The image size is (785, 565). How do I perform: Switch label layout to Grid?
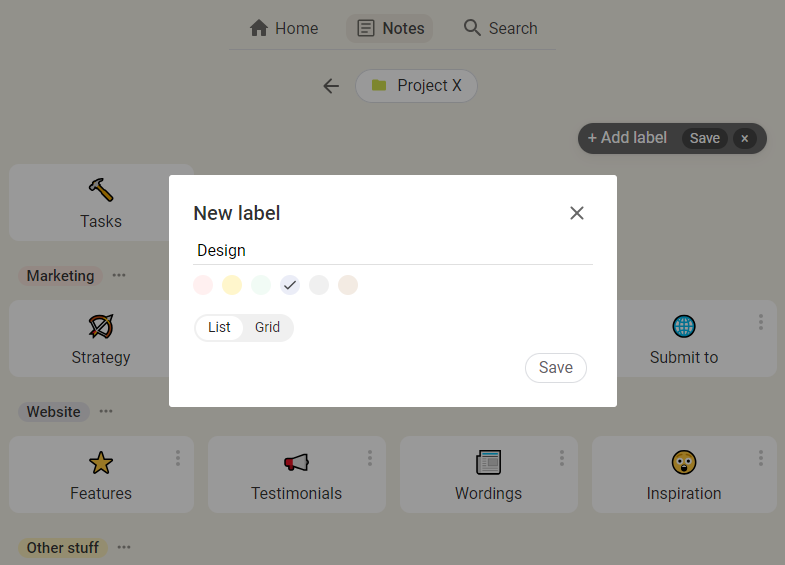267,327
